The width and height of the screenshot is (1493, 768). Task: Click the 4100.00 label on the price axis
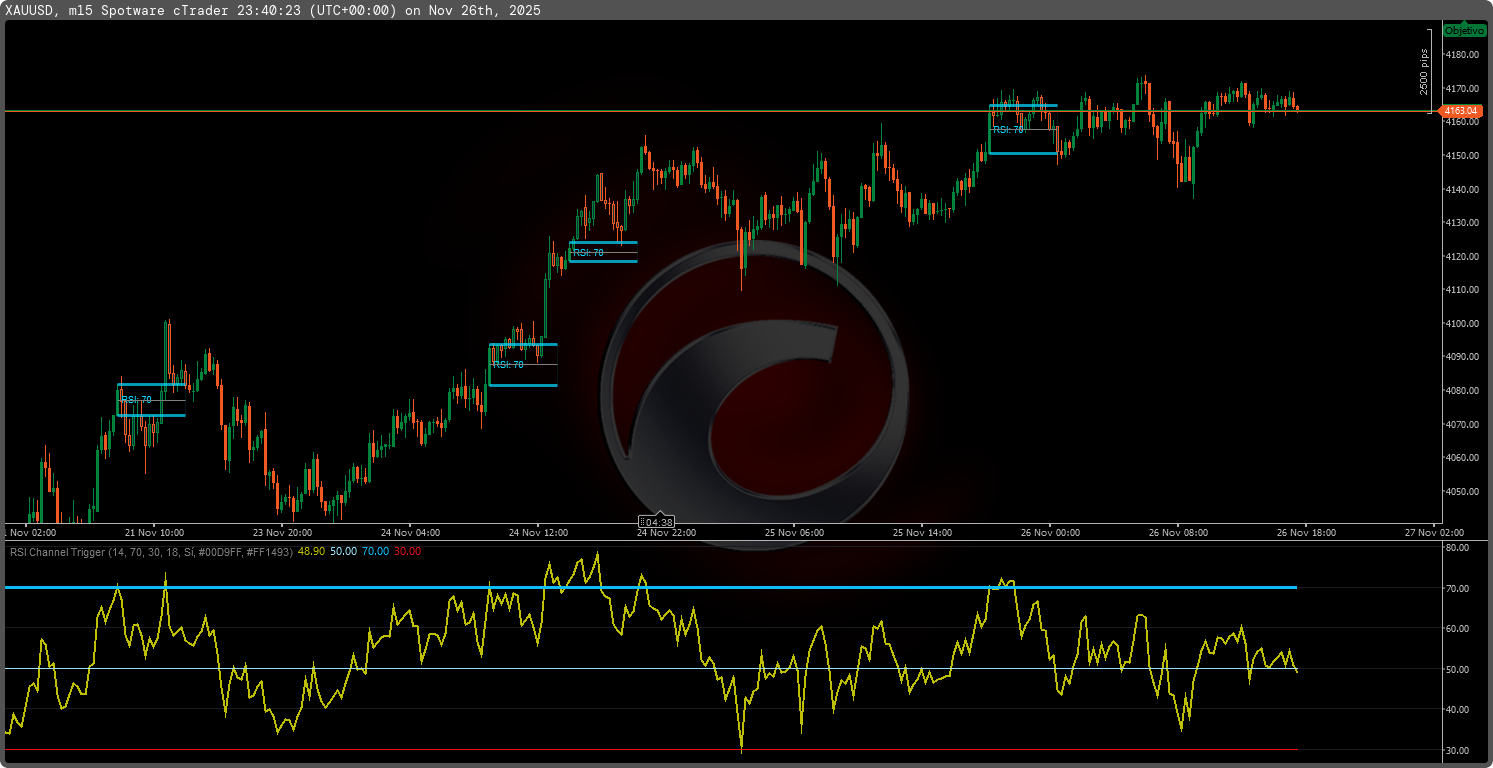[x=1462, y=323]
